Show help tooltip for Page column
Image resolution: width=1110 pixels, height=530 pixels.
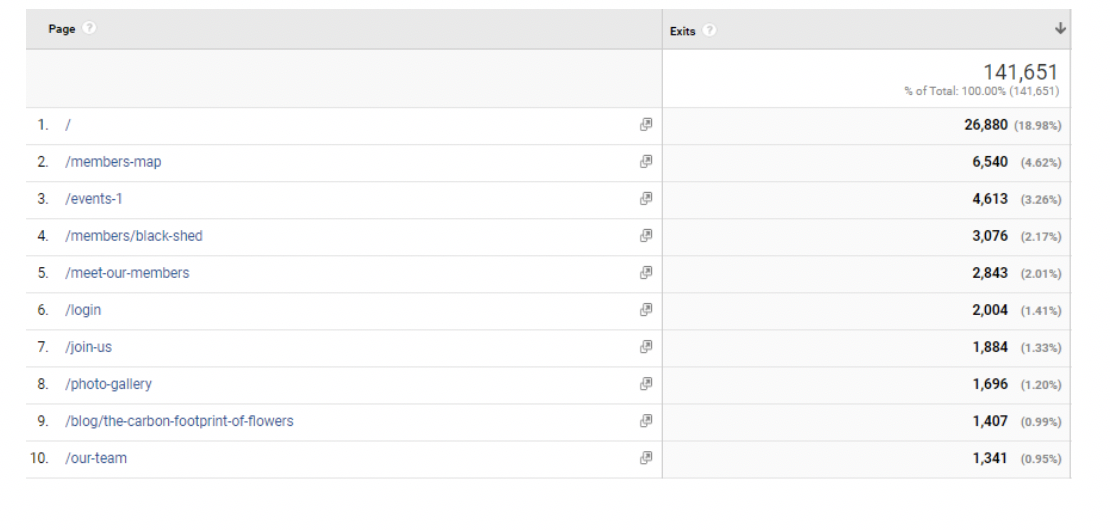pos(89,29)
